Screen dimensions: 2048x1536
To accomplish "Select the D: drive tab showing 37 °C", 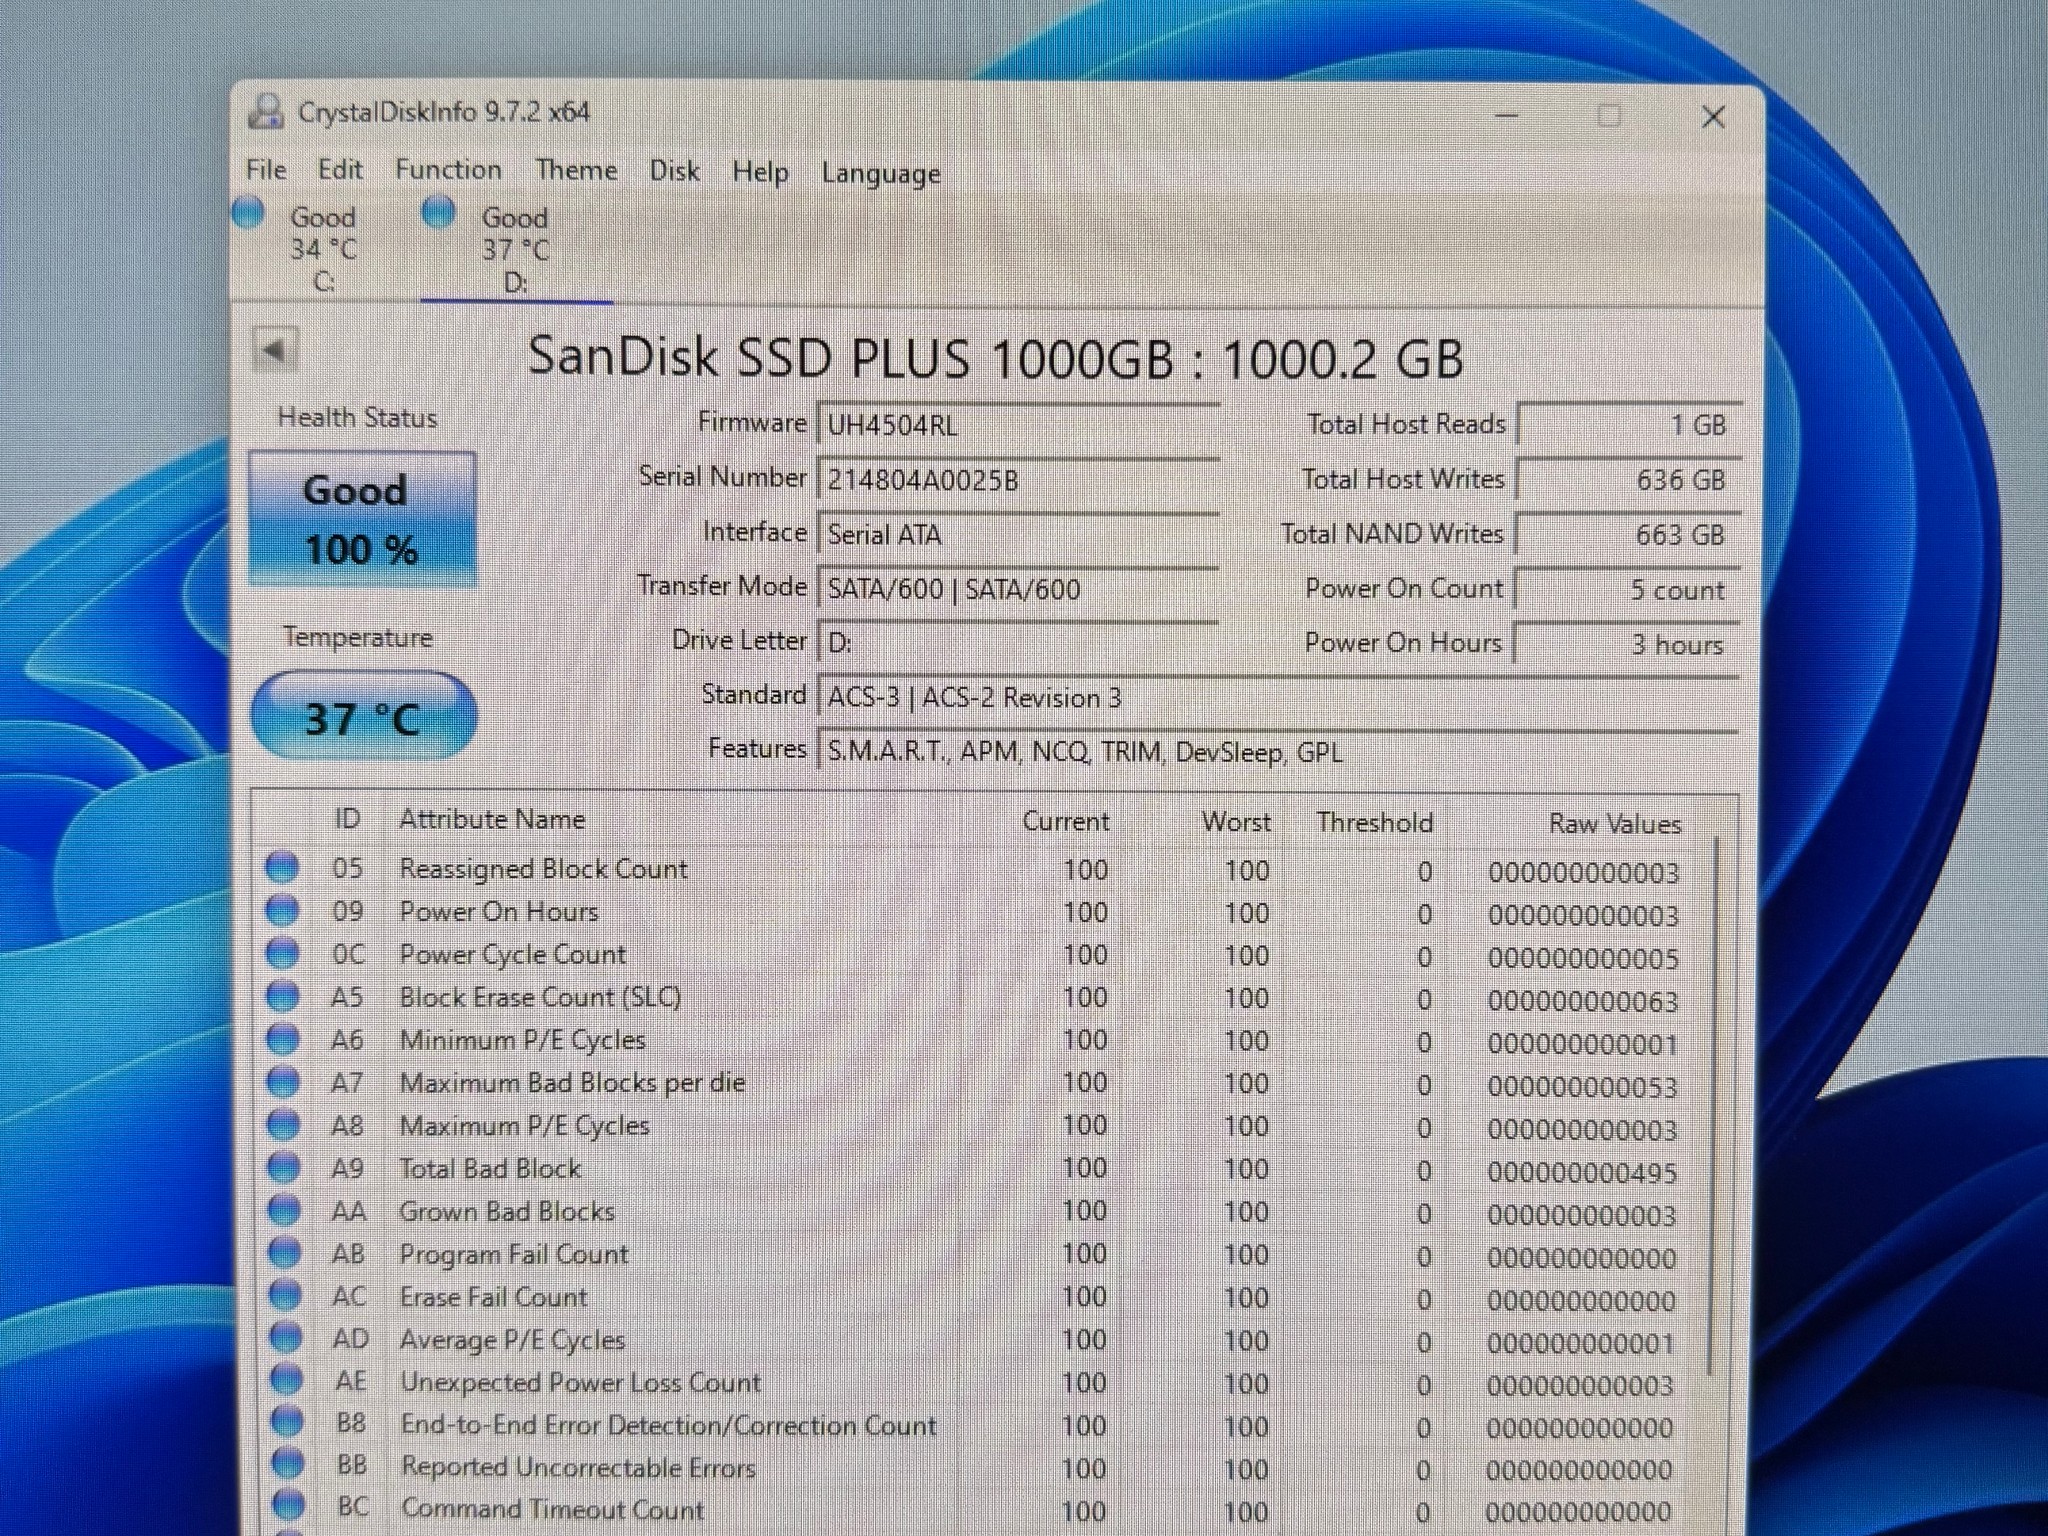I will pos(516,249).
